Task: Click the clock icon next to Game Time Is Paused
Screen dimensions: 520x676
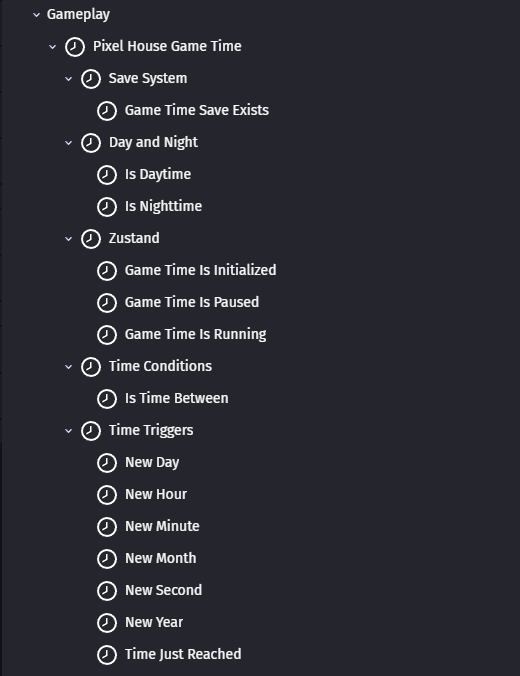Action: [x=107, y=303]
